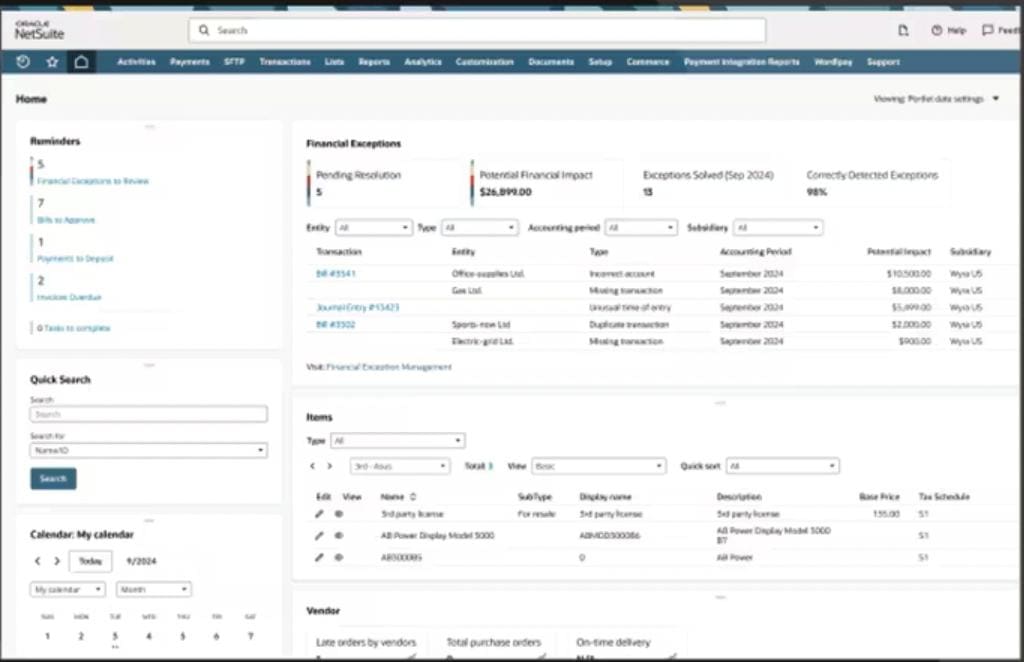Screen dimensions: 1024x662
Task: Open the Subsidiary filter dropdown
Action: [778, 227]
